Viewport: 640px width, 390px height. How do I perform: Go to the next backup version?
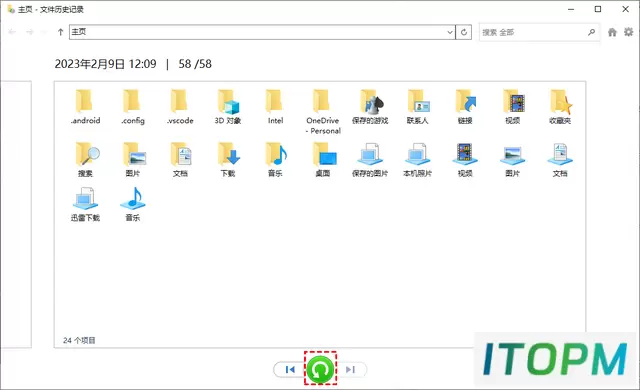(x=351, y=370)
